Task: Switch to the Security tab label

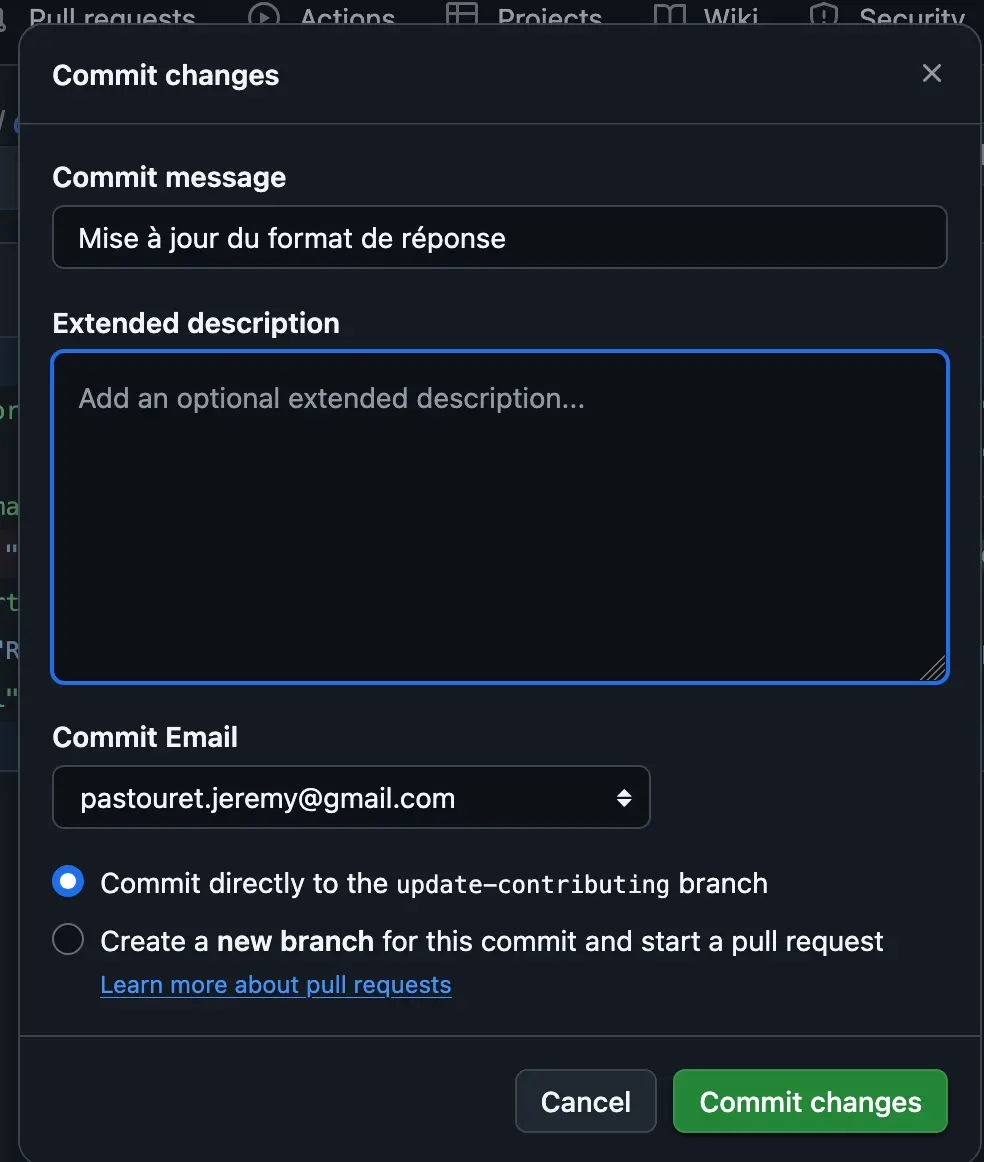Action: pyautogui.click(x=911, y=17)
